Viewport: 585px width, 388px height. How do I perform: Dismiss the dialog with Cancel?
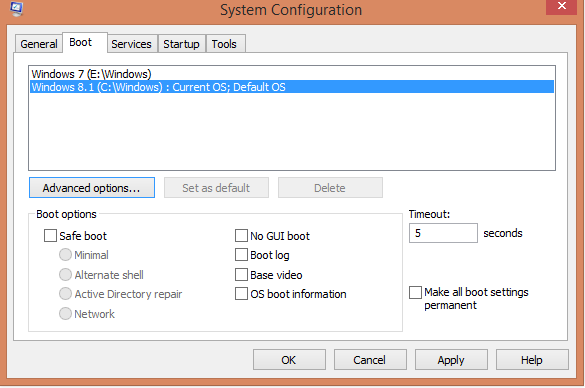pyautogui.click(x=370, y=360)
